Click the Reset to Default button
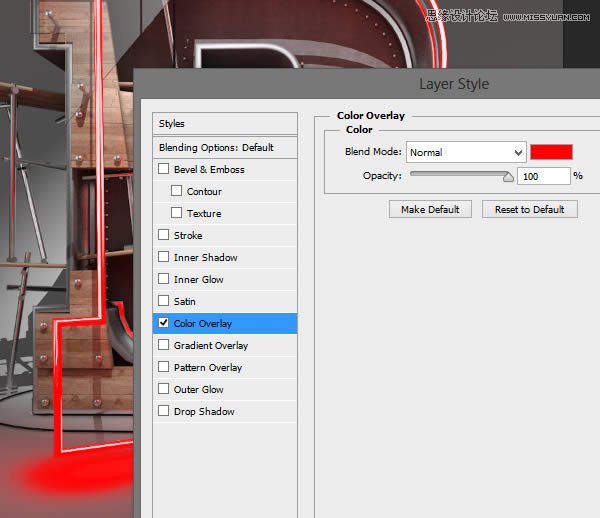Screen dimensions: 600x518 [530, 209]
